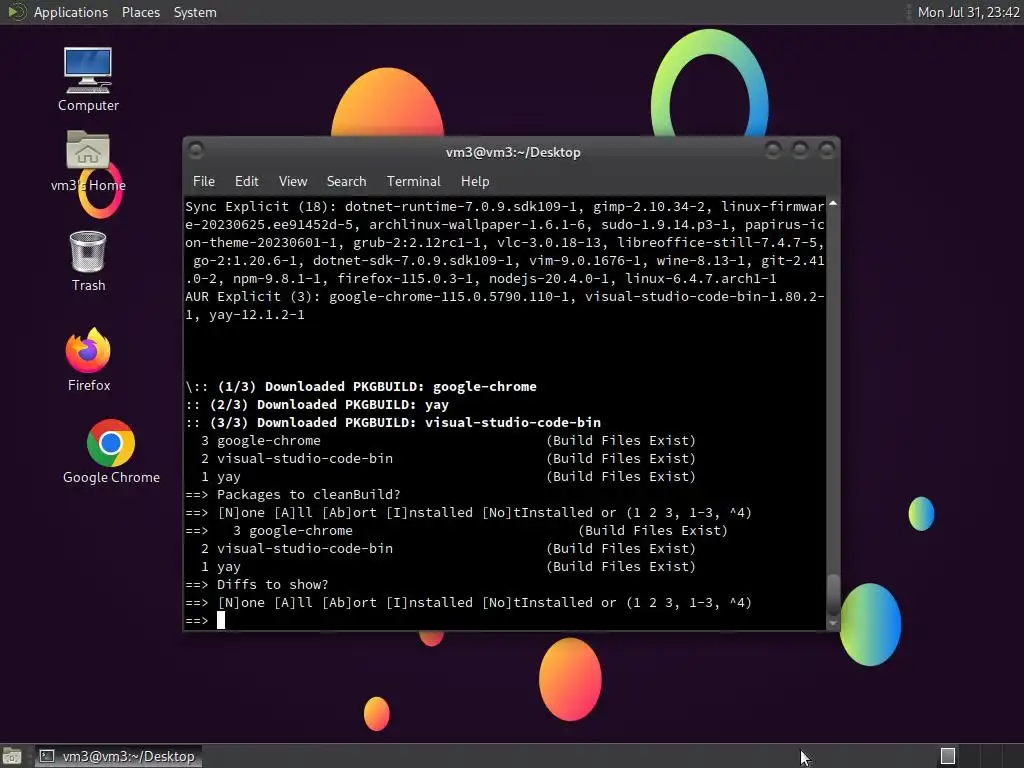Click the terminal title bar text vm3@vm3:~/Desktop
Image resolution: width=1024 pixels, height=768 pixels.
(513, 152)
